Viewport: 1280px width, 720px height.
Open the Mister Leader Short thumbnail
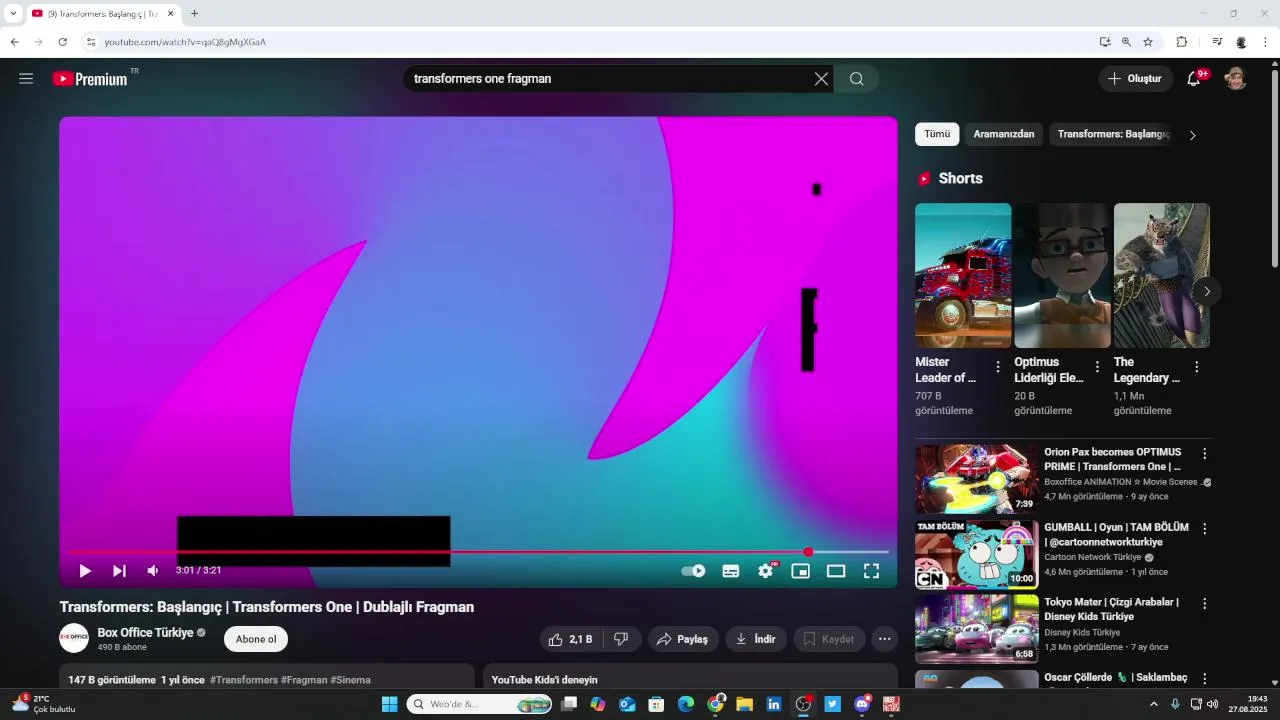[x=963, y=276]
